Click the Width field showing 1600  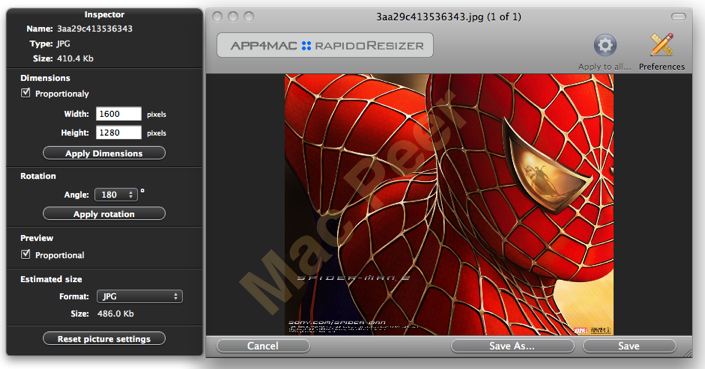click(x=119, y=114)
